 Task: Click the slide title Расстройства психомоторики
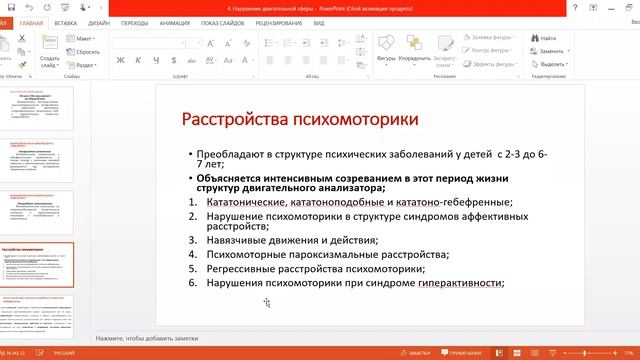pyautogui.click(x=300, y=119)
